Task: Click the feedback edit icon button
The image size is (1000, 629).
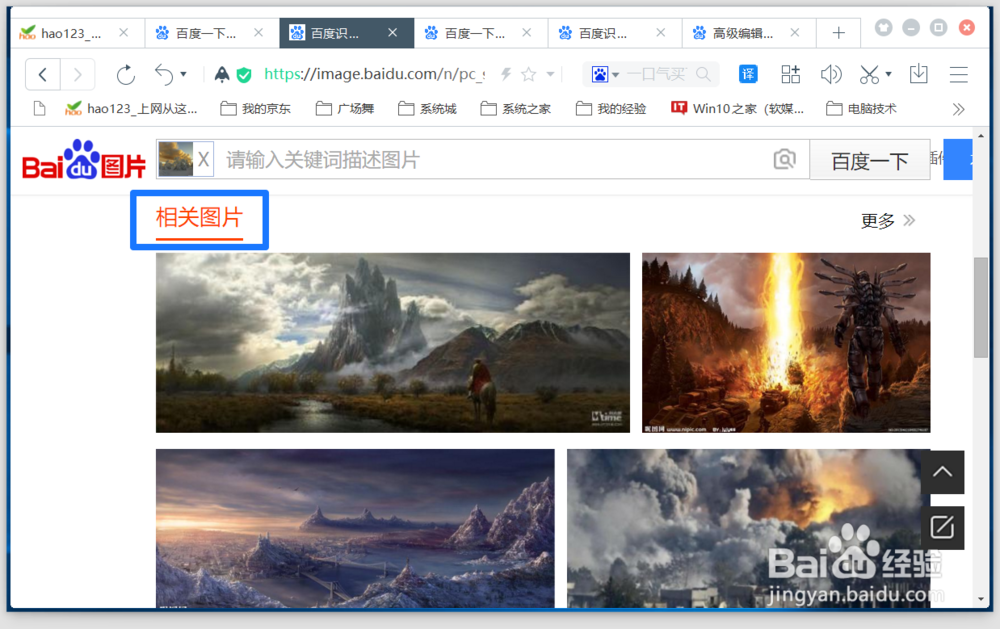Action: tap(942, 528)
